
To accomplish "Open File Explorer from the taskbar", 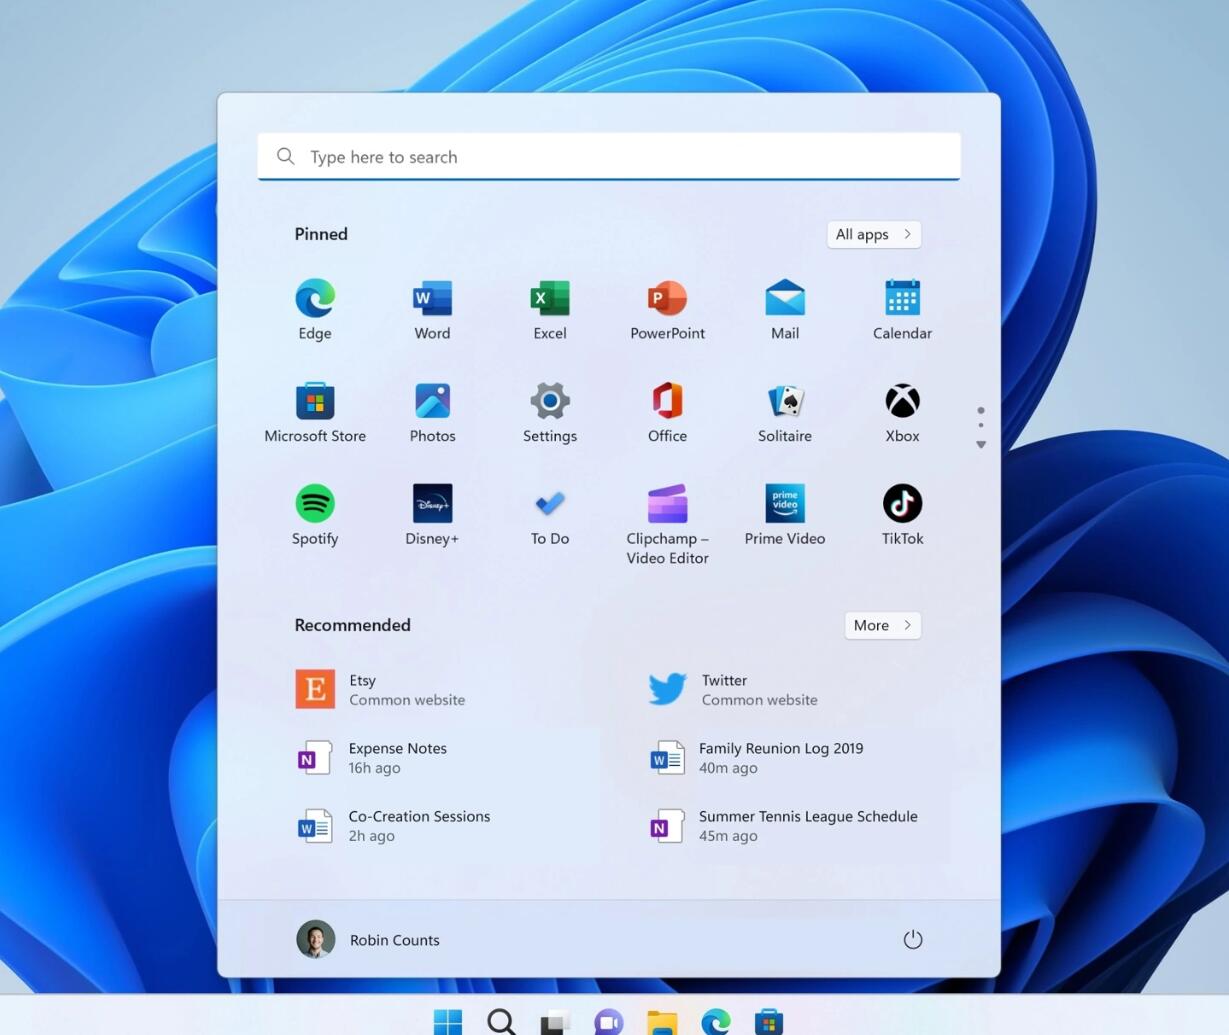I will tap(662, 1021).
